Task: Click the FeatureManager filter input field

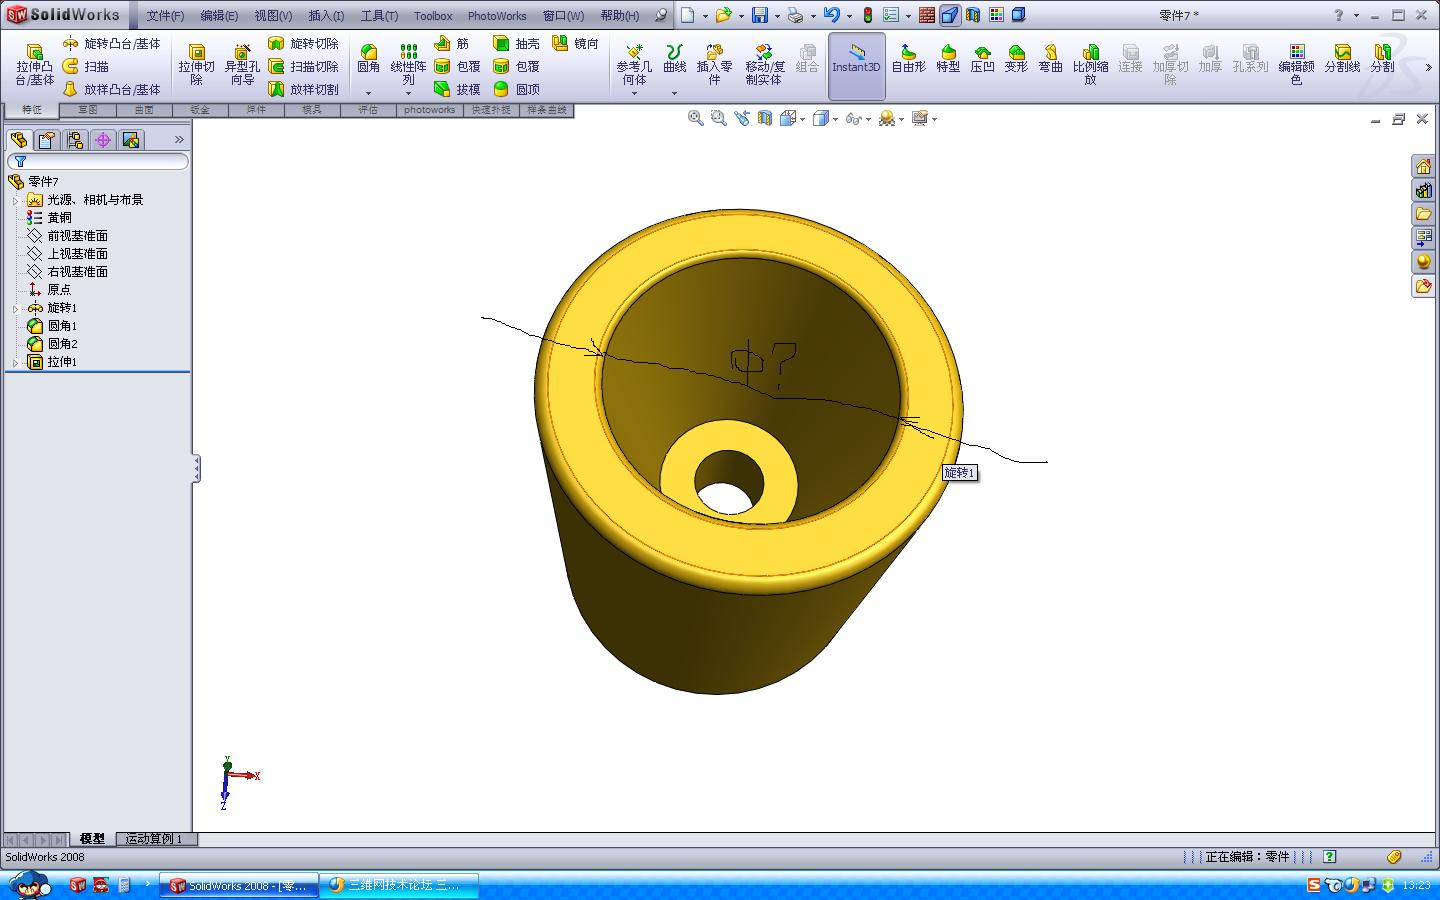Action: (98, 161)
